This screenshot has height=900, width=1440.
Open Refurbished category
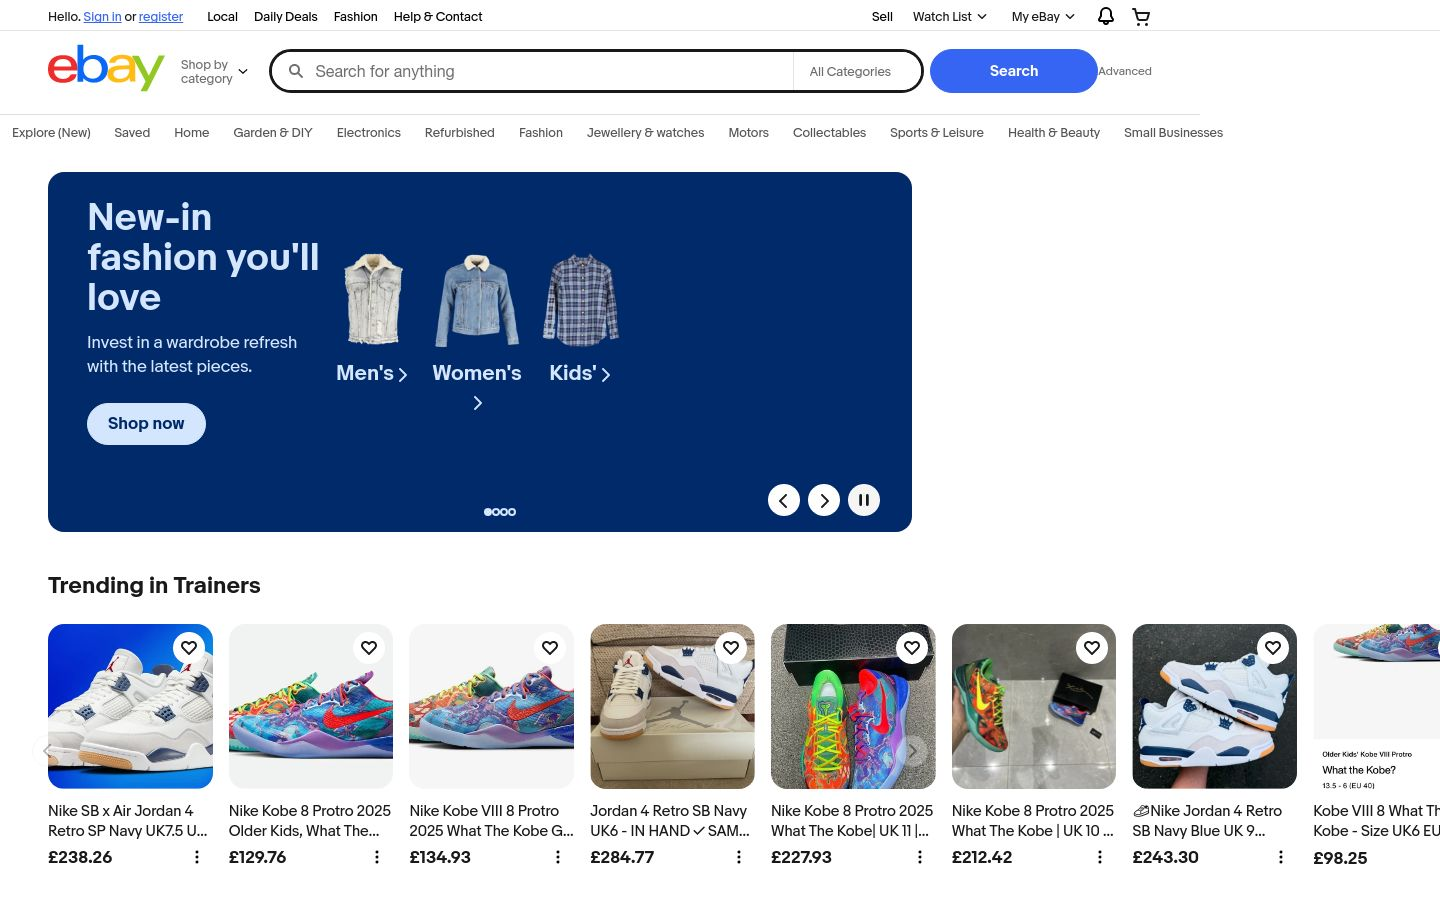tap(460, 133)
